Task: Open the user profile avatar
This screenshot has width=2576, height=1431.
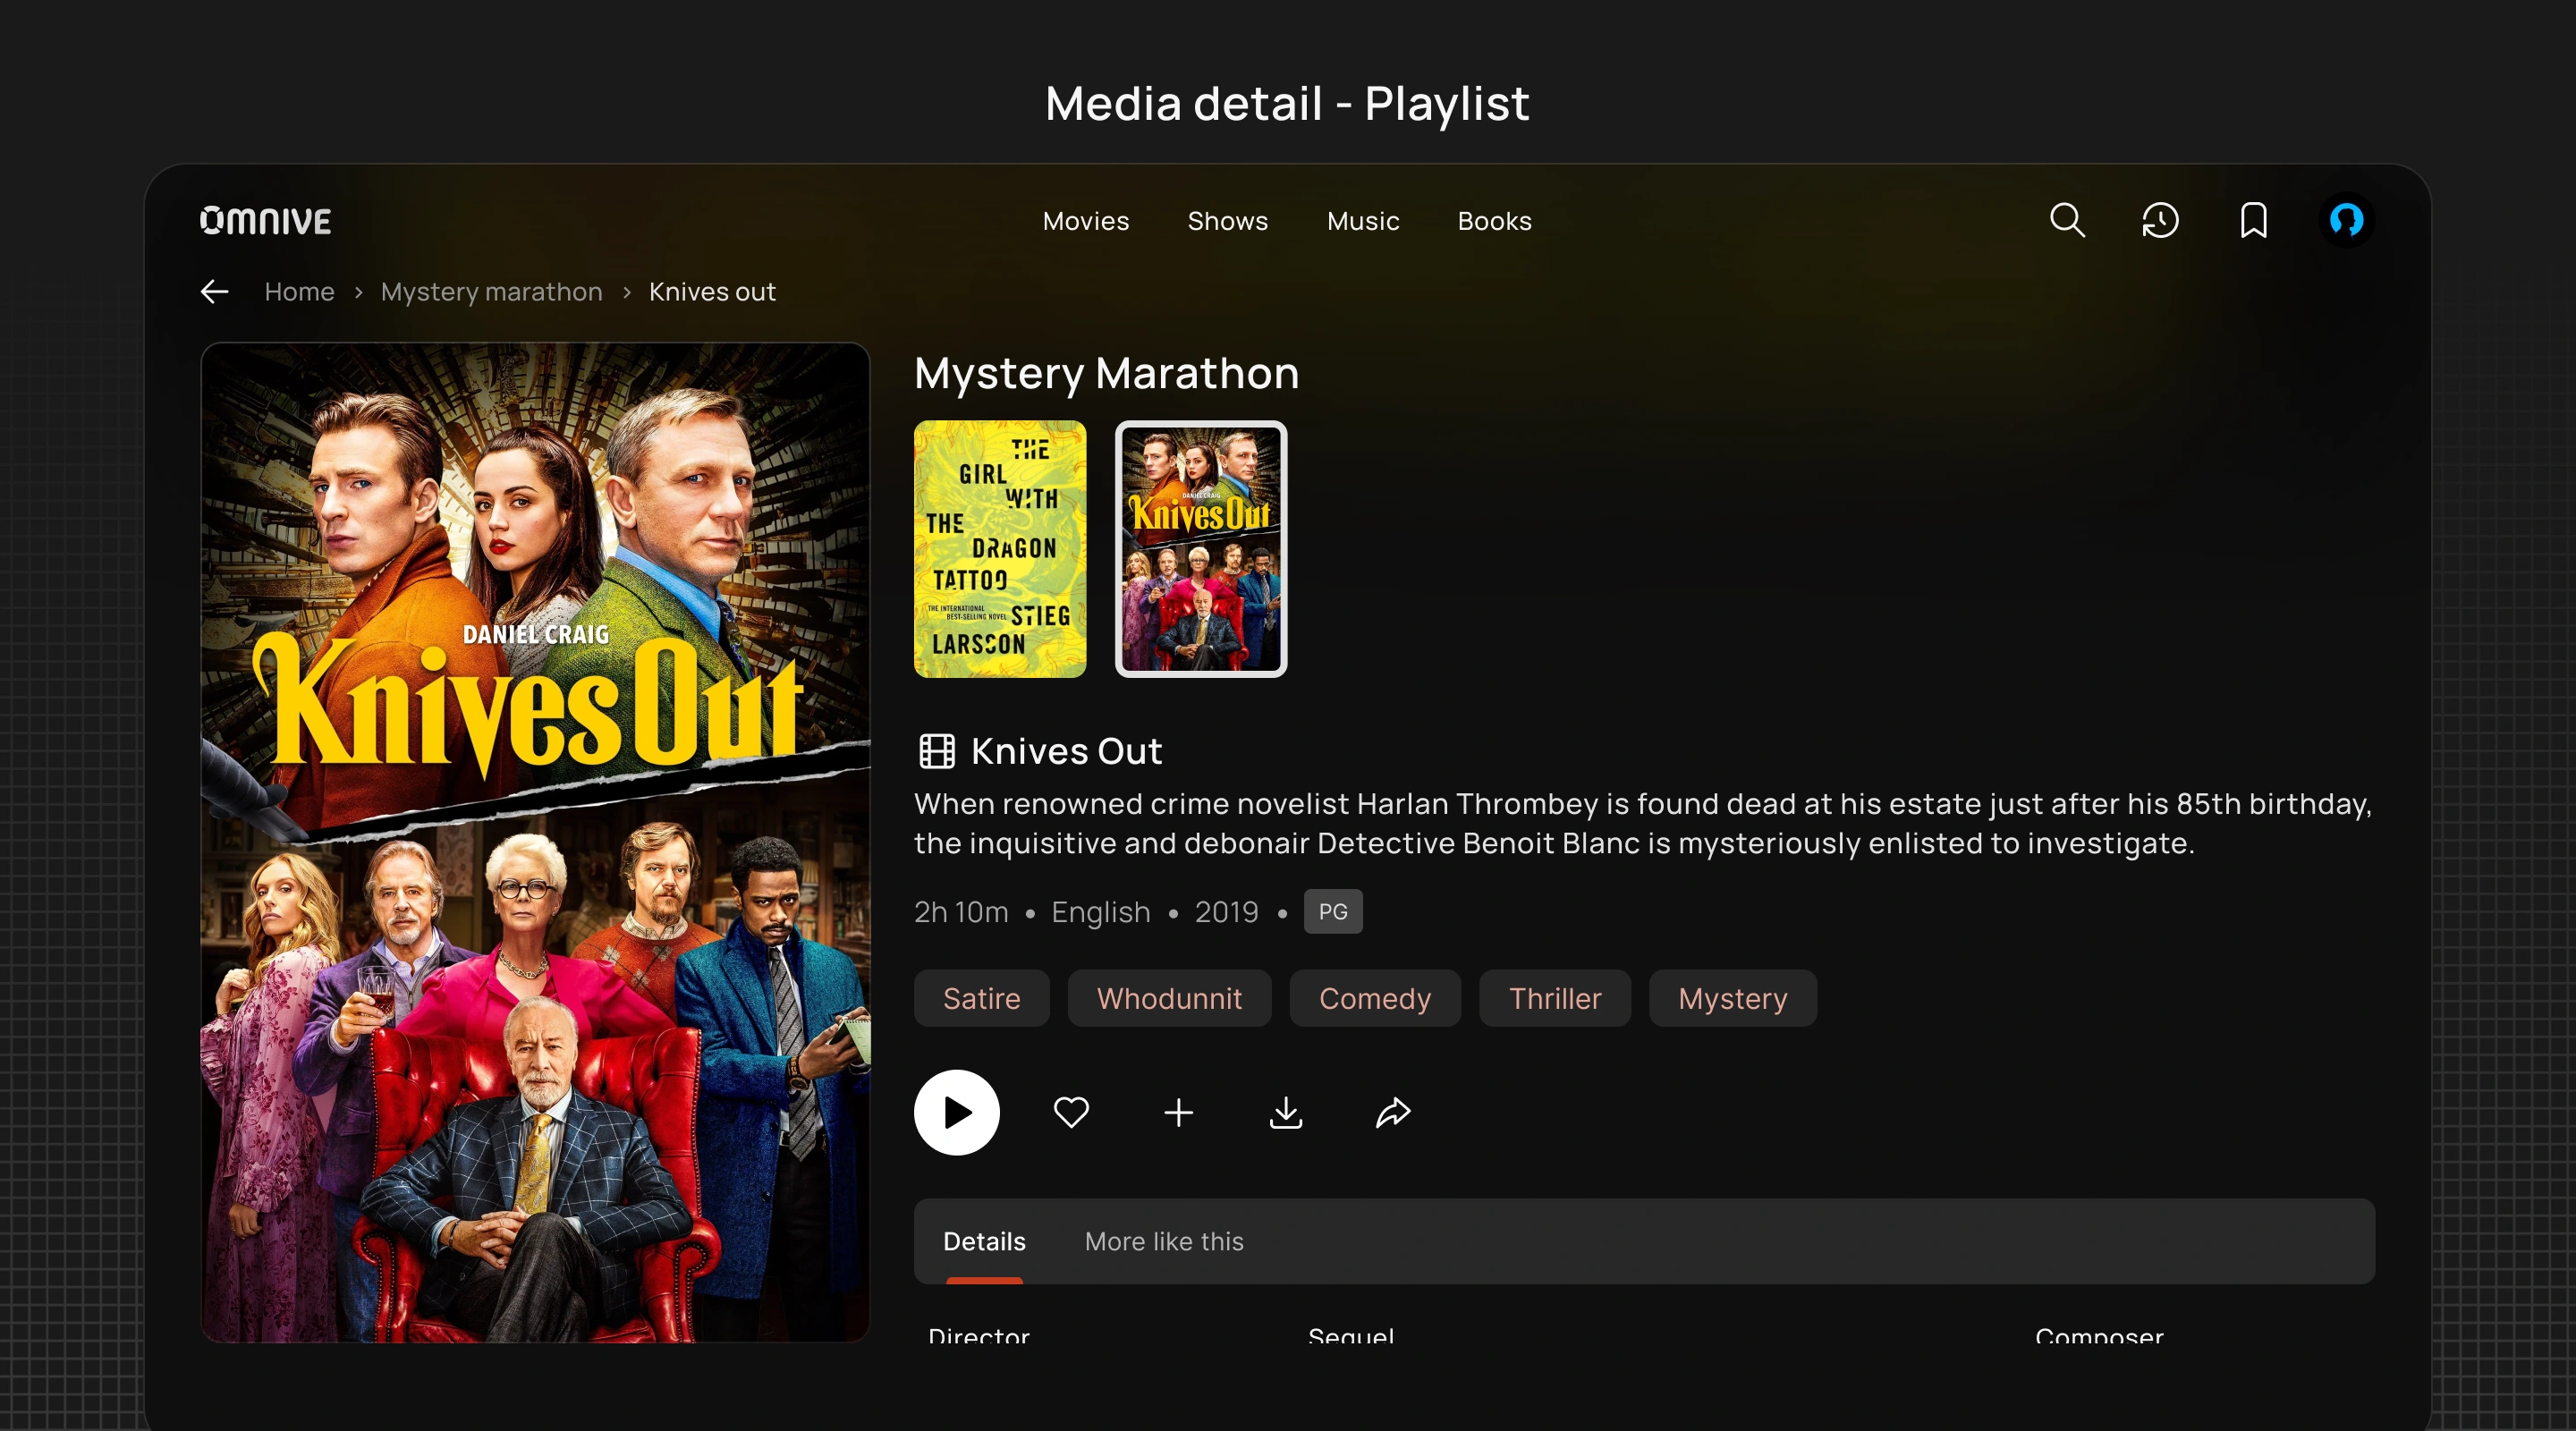Action: coord(2346,220)
